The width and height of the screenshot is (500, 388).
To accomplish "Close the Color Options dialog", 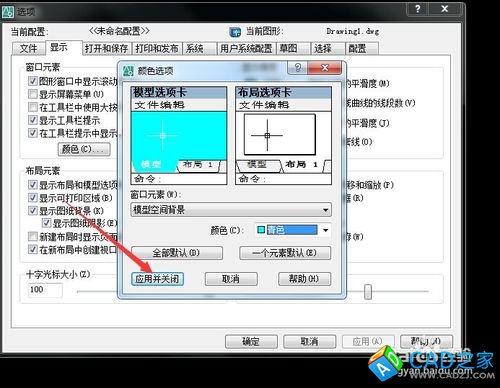I will pyautogui.click(x=324, y=68).
